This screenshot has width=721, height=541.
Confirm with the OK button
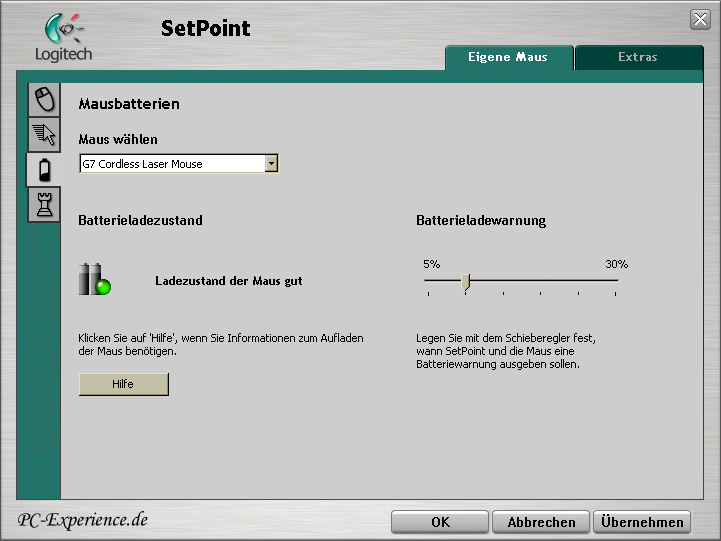tap(440, 522)
